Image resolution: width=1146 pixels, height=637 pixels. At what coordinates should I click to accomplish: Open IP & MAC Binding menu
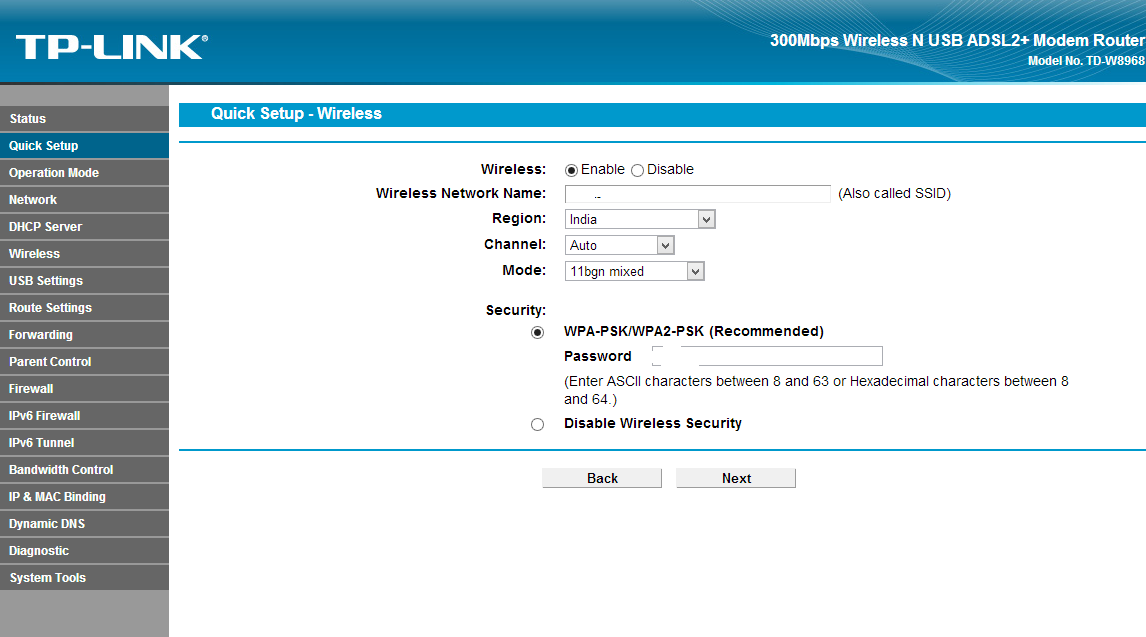(x=84, y=497)
